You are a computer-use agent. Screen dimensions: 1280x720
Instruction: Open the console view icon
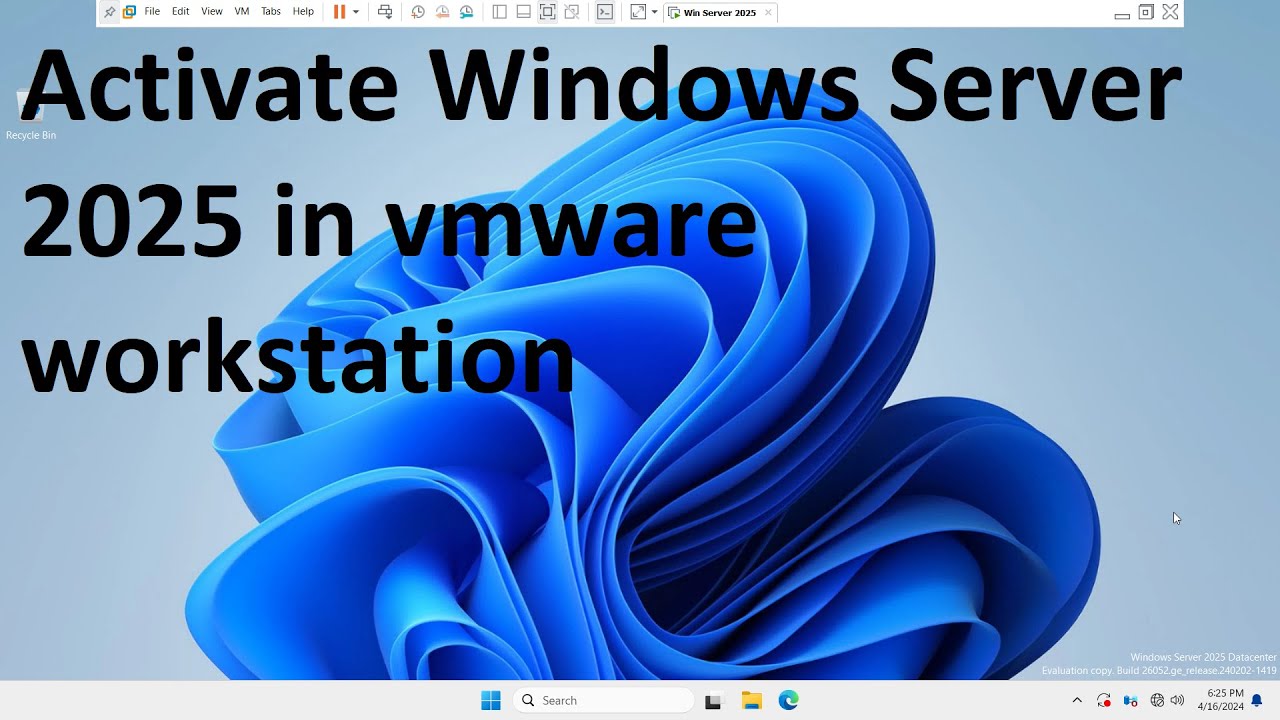click(x=605, y=12)
